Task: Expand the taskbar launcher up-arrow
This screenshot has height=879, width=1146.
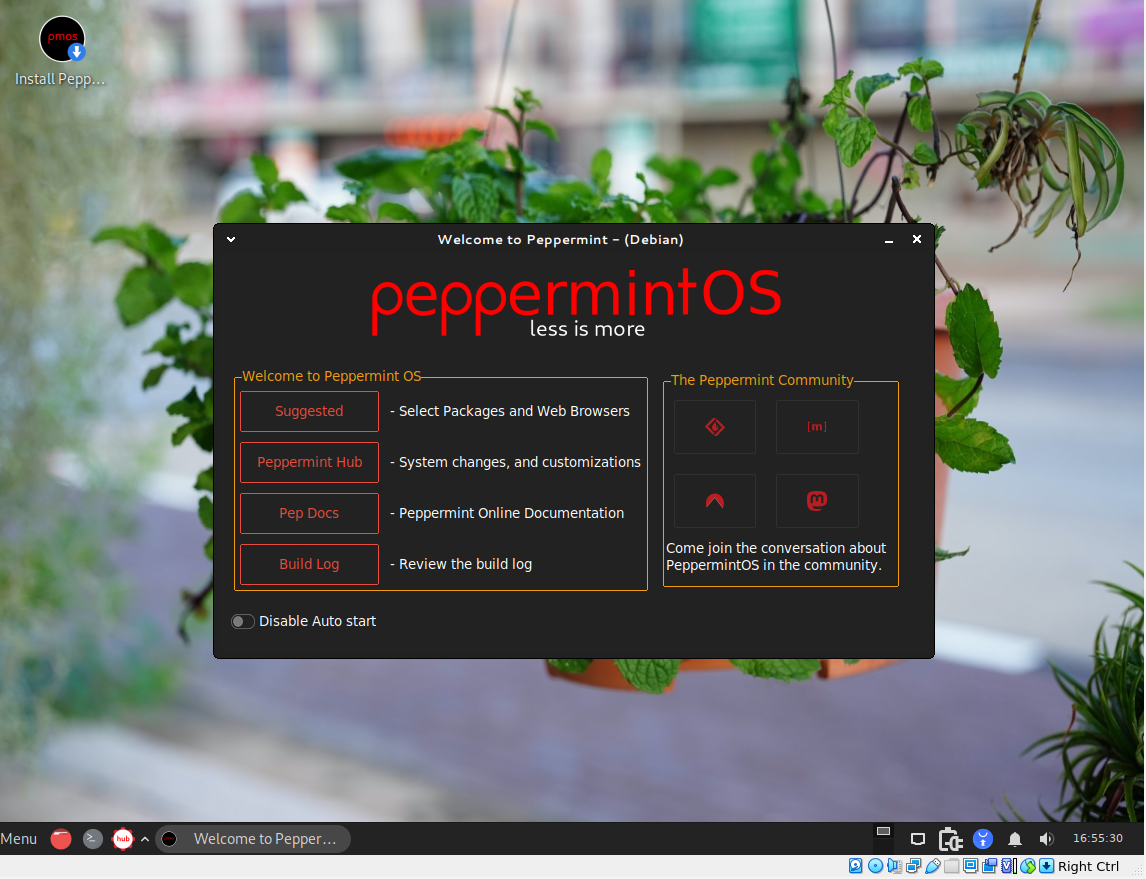Action: [145, 840]
